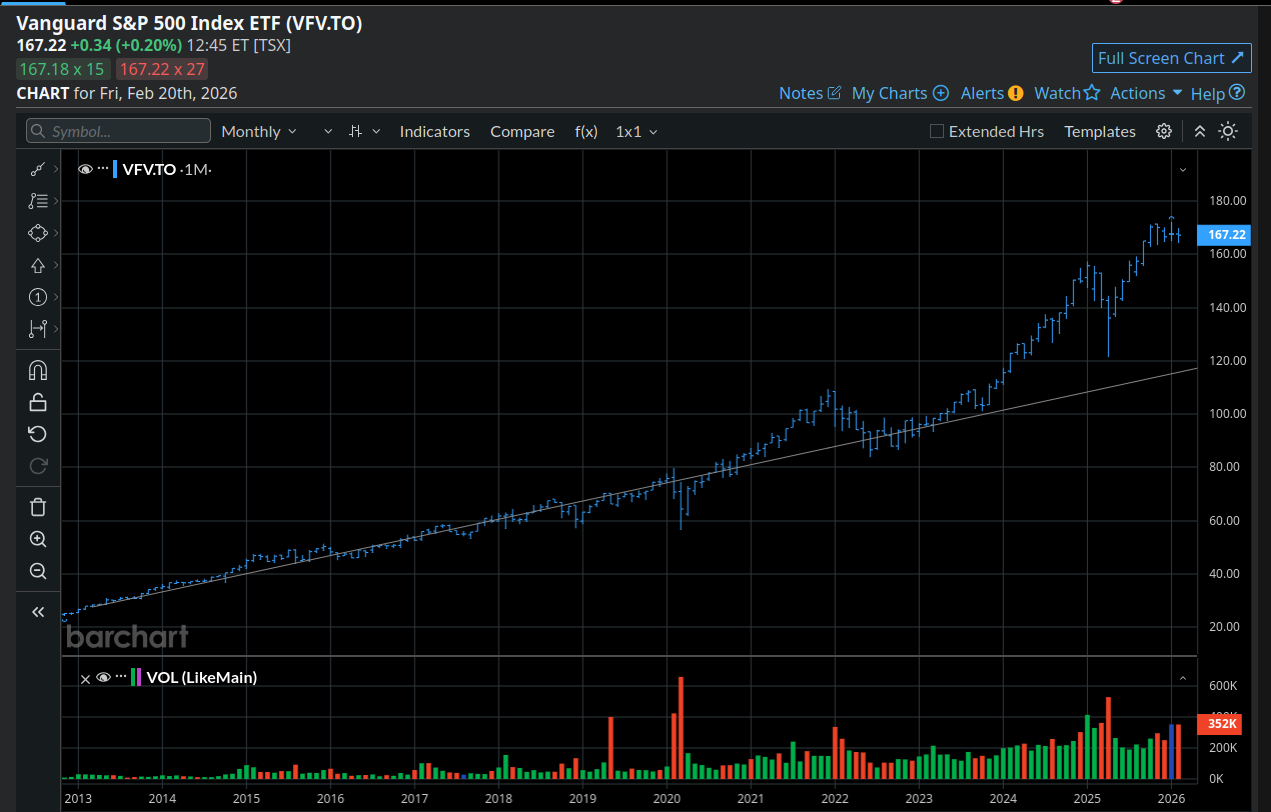
Task: Expand Fibonacci tools flyout arrow
Action: [x=55, y=202]
